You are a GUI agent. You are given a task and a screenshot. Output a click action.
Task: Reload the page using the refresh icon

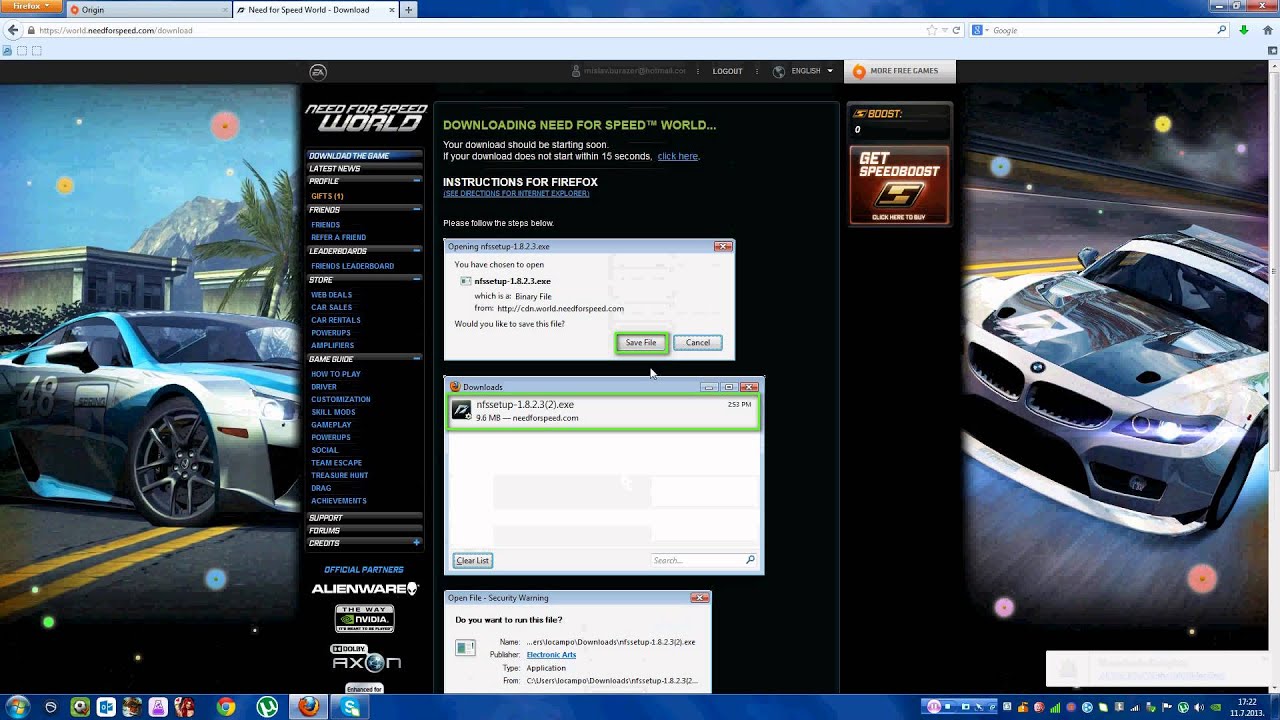click(x=956, y=30)
